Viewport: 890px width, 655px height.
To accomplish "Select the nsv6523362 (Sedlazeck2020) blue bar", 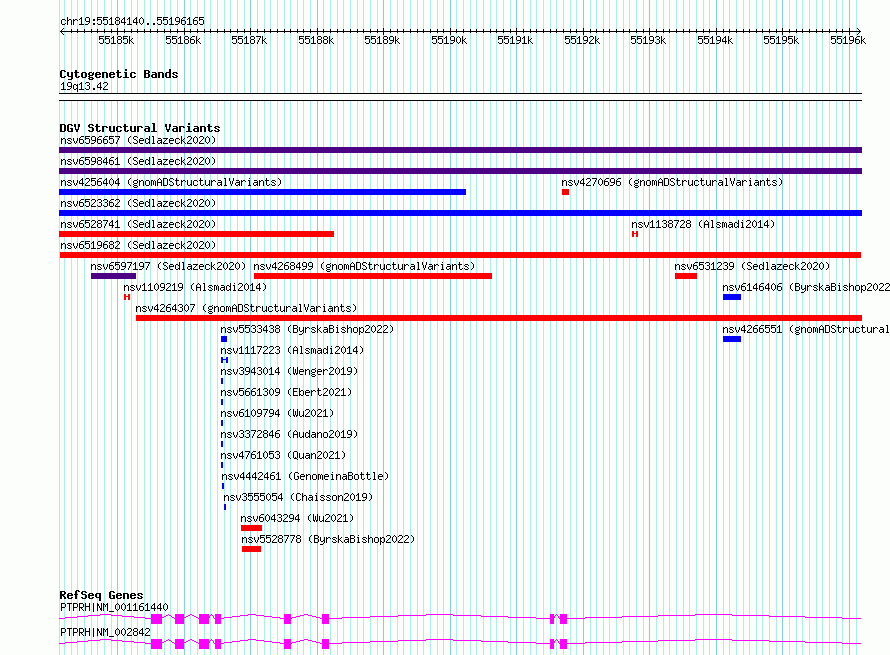I will click(x=460, y=213).
